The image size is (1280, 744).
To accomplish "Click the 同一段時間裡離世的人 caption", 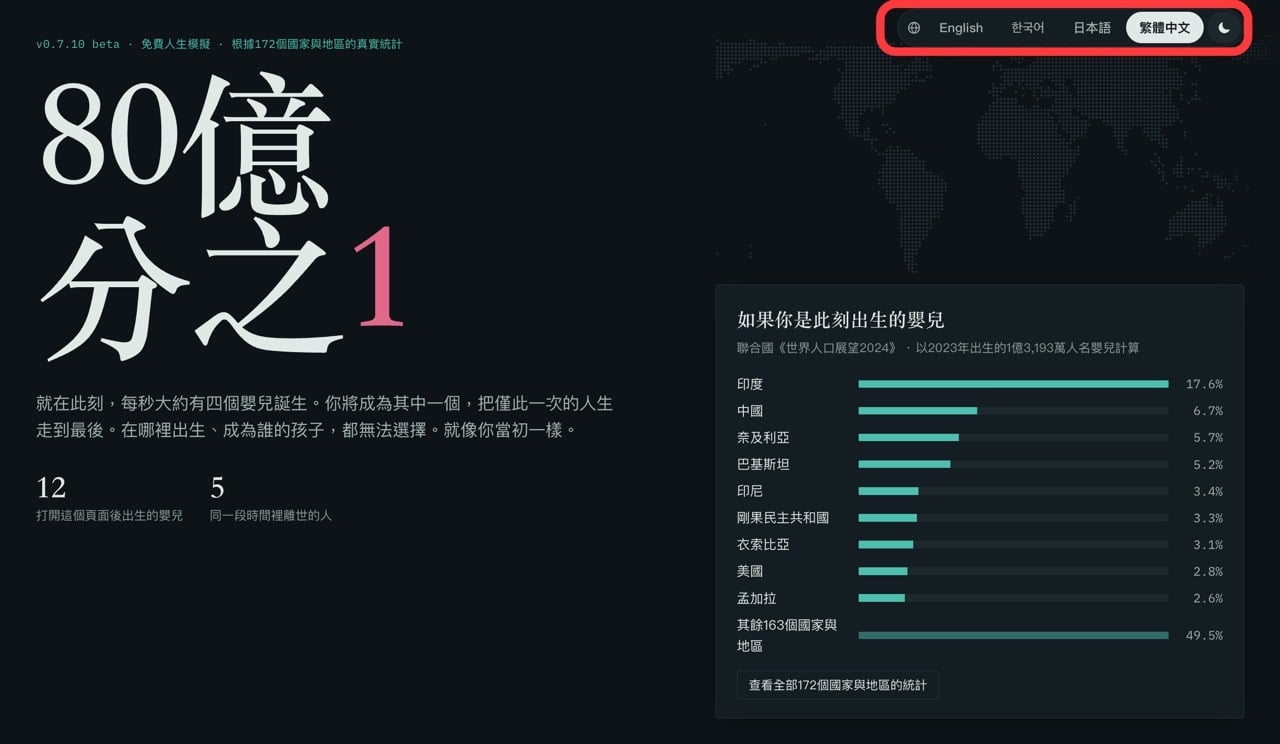I will (x=271, y=515).
